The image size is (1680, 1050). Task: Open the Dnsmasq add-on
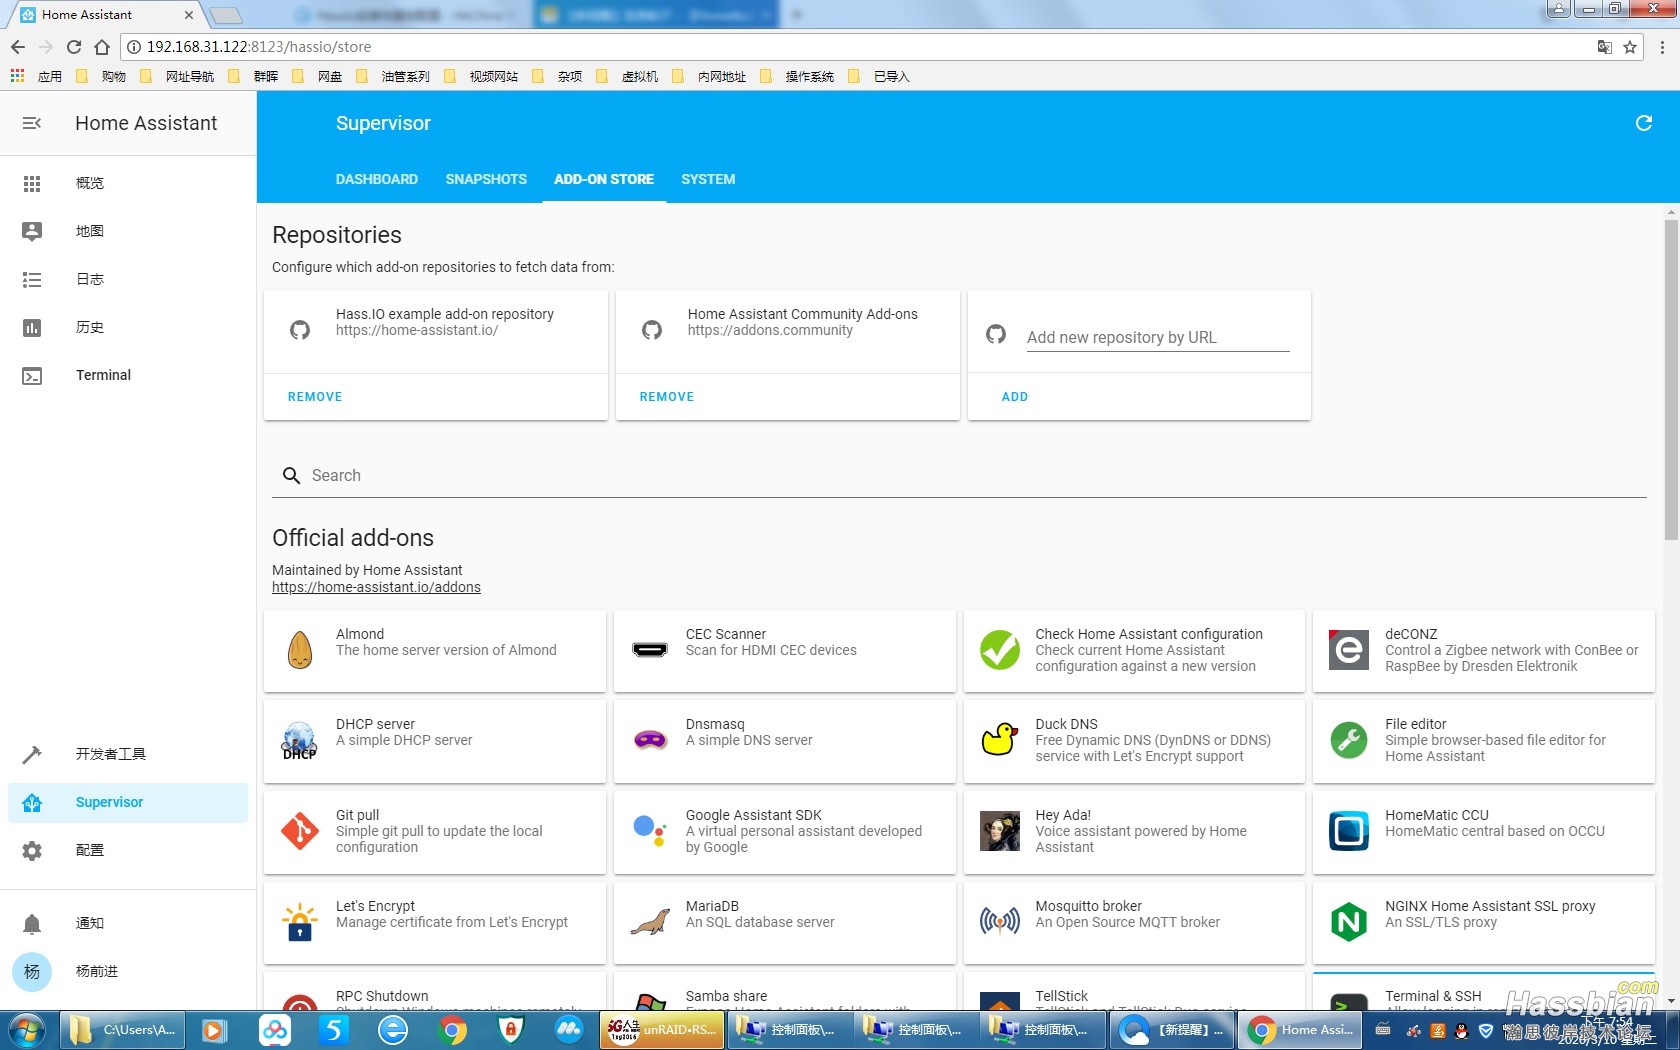click(785, 741)
